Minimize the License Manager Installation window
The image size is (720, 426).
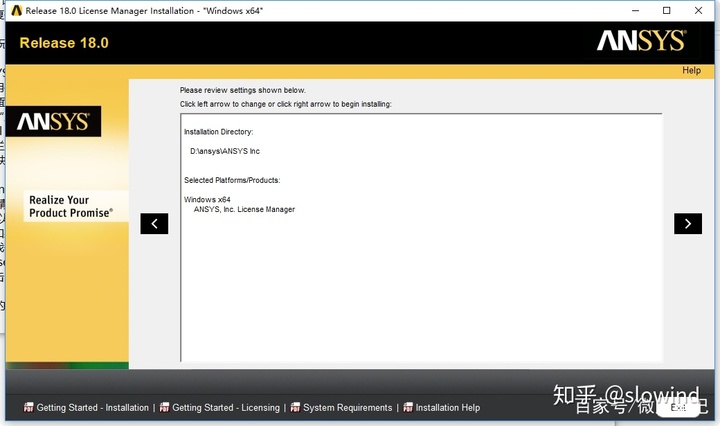point(636,11)
